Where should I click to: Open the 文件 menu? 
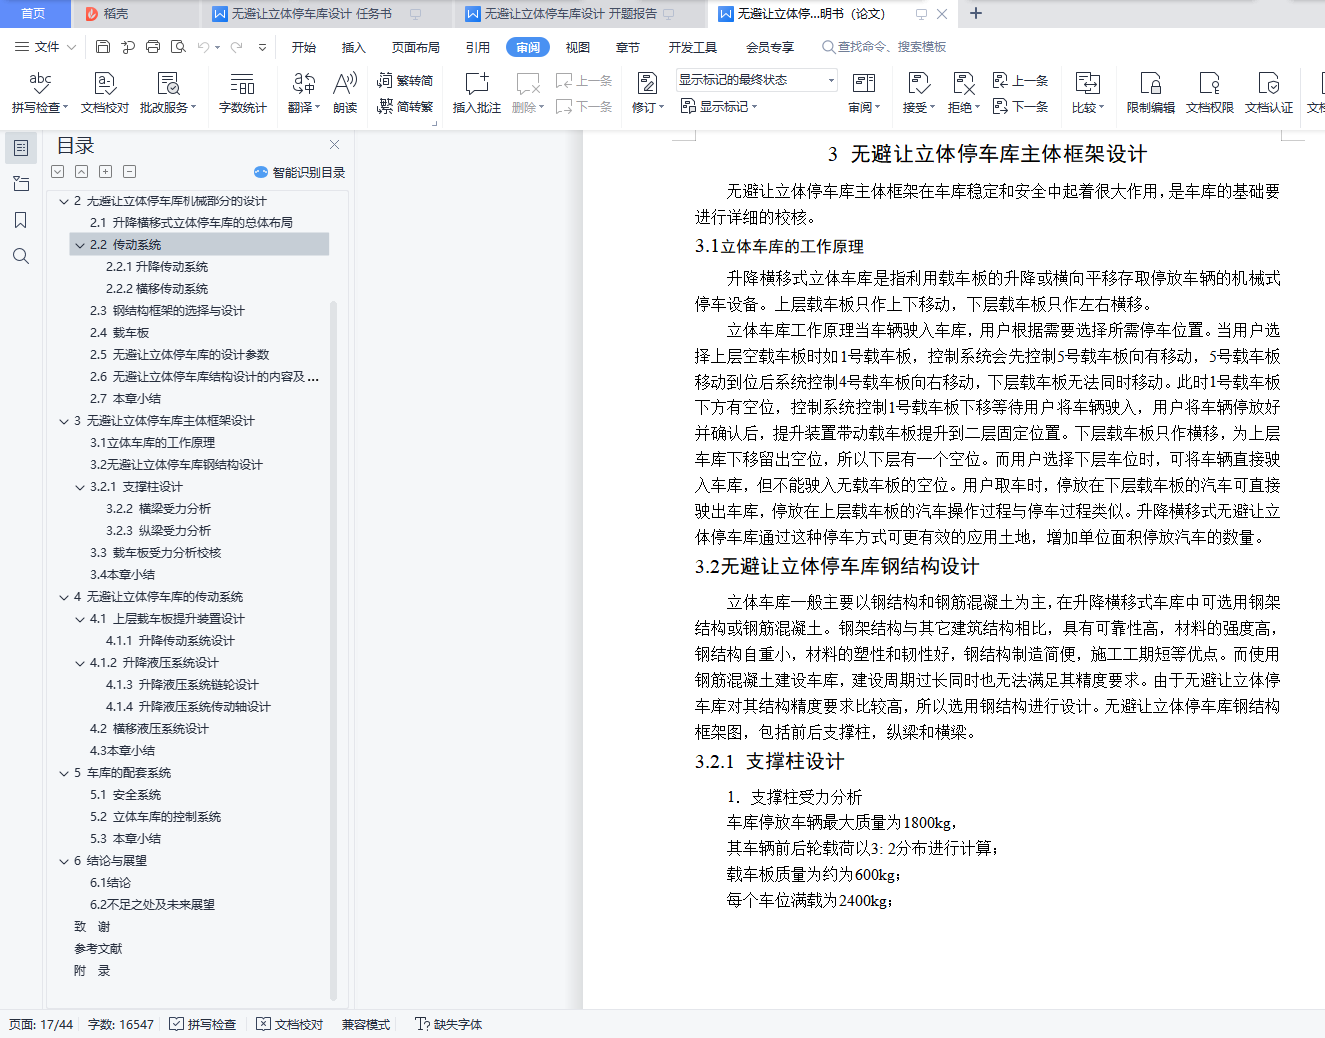[x=45, y=47]
